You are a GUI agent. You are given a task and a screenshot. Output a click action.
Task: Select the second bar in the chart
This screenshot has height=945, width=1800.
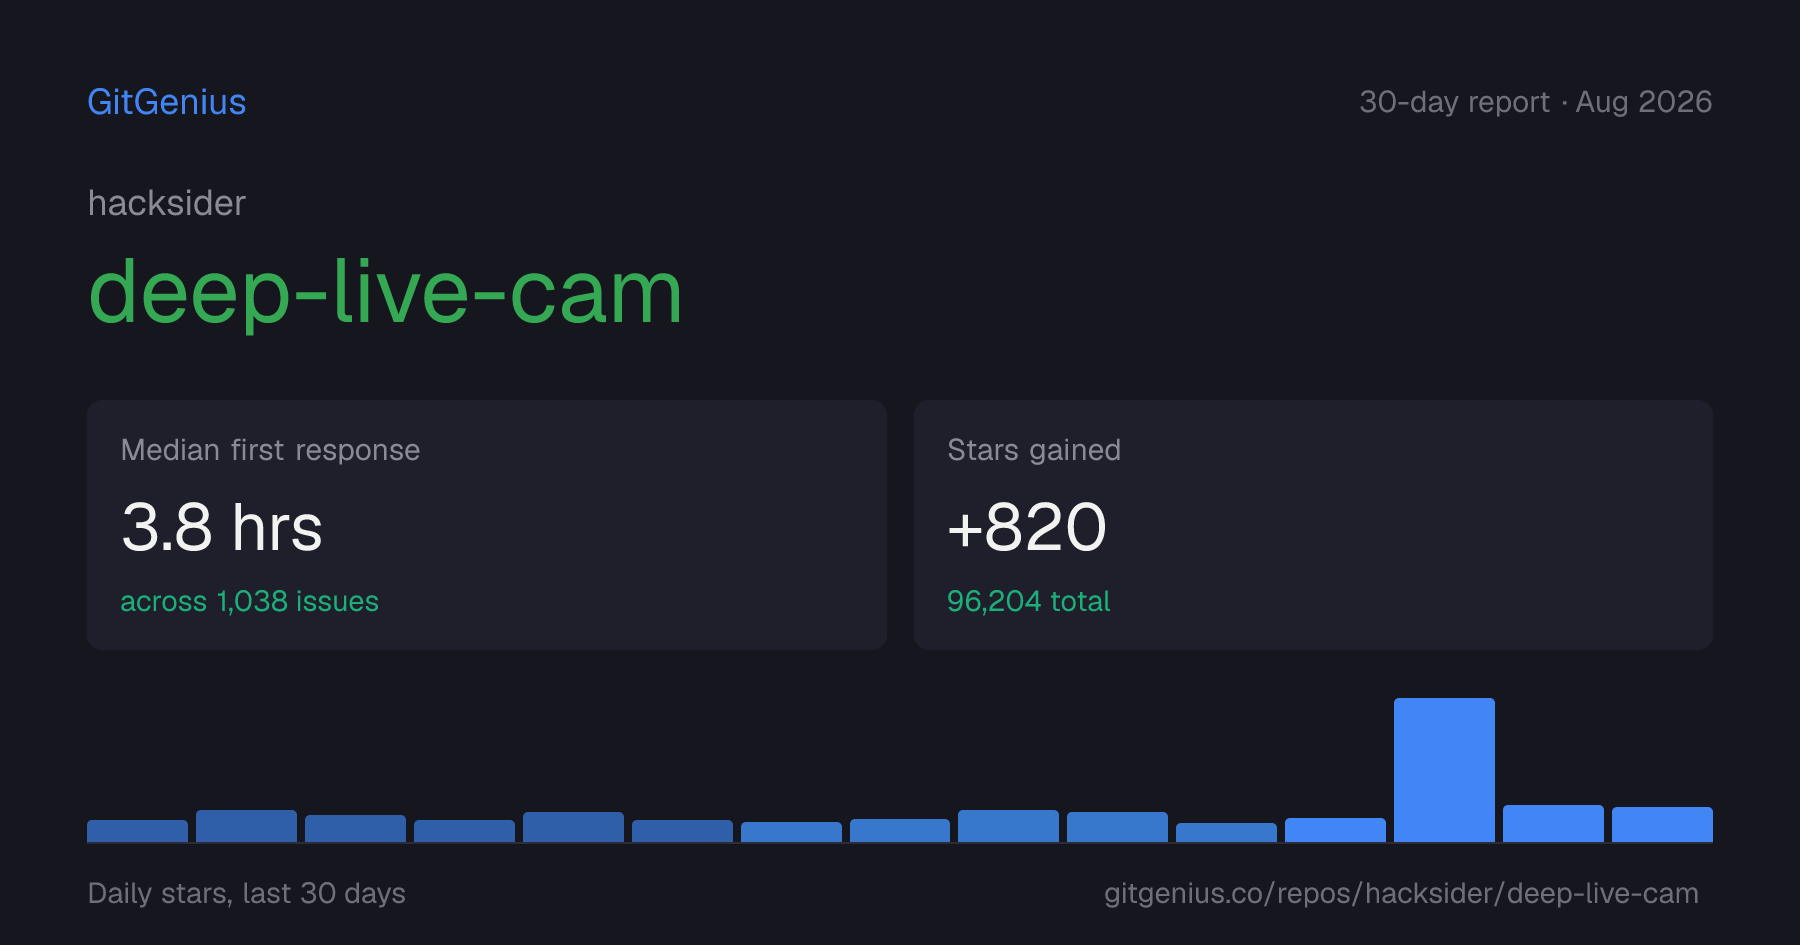pos(246,826)
